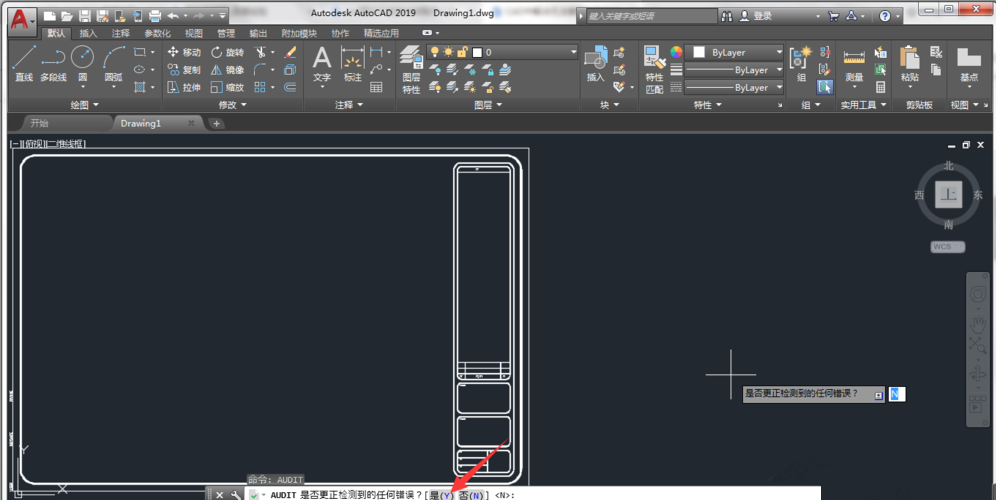Screen dimensions: 996x500
Task: Switch to the 插入 (Insert) ribbon tab
Action: (x=88, y=33)
